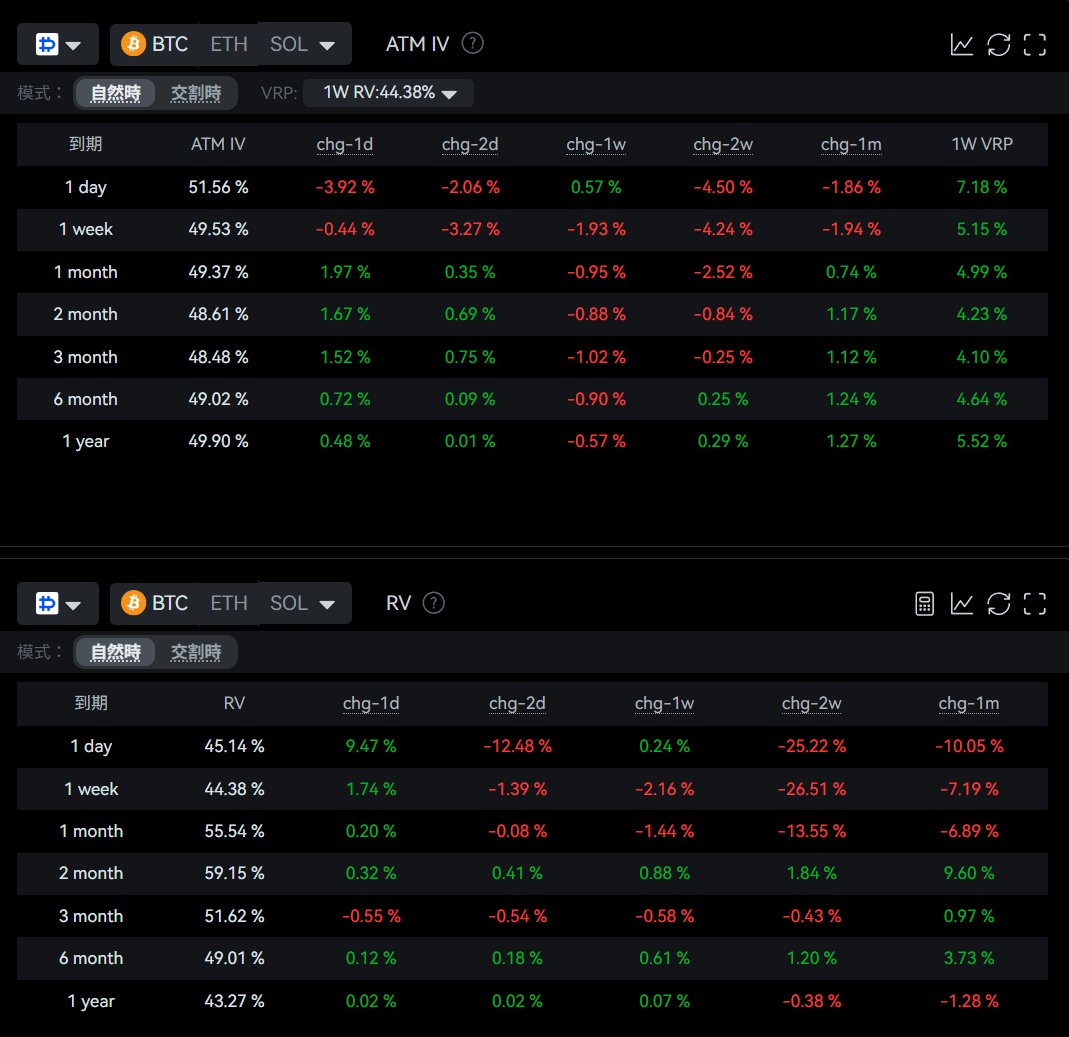1069x1037 pixels.
Task: Click chg-1w column header in RV table
Action: point(665,704)
